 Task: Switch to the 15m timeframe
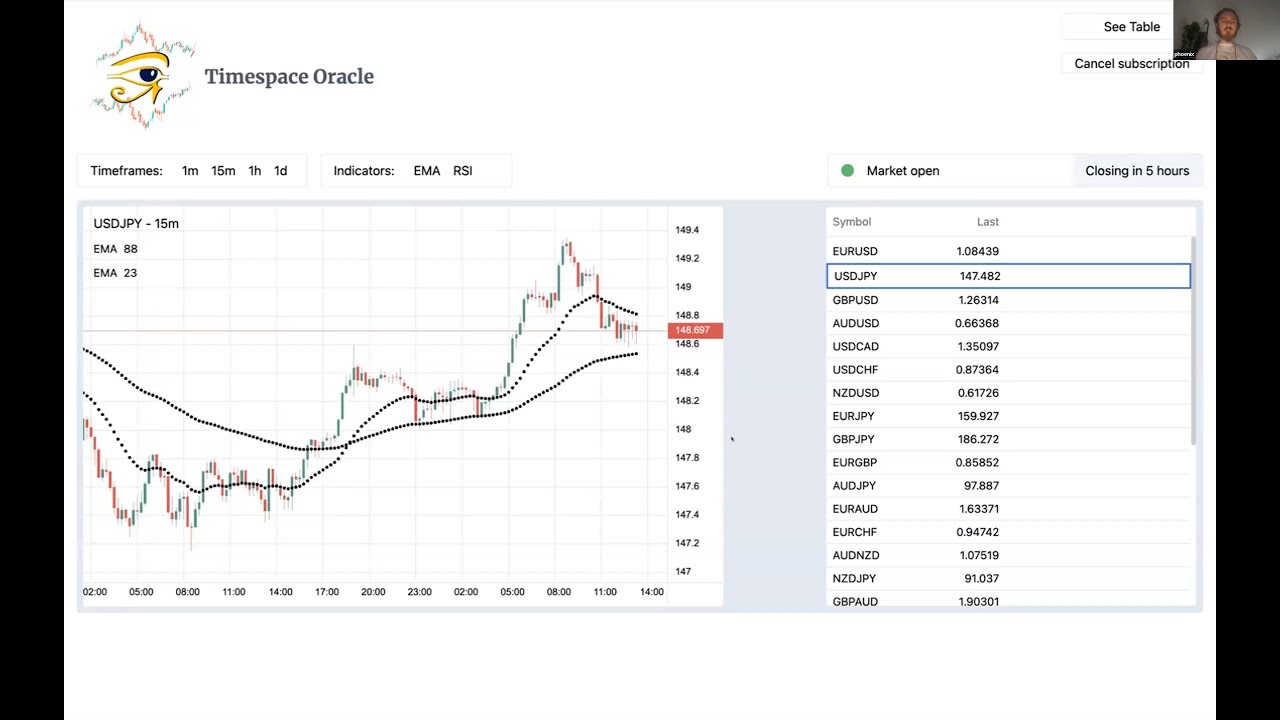pyautogui.click(x=223, y=171)
